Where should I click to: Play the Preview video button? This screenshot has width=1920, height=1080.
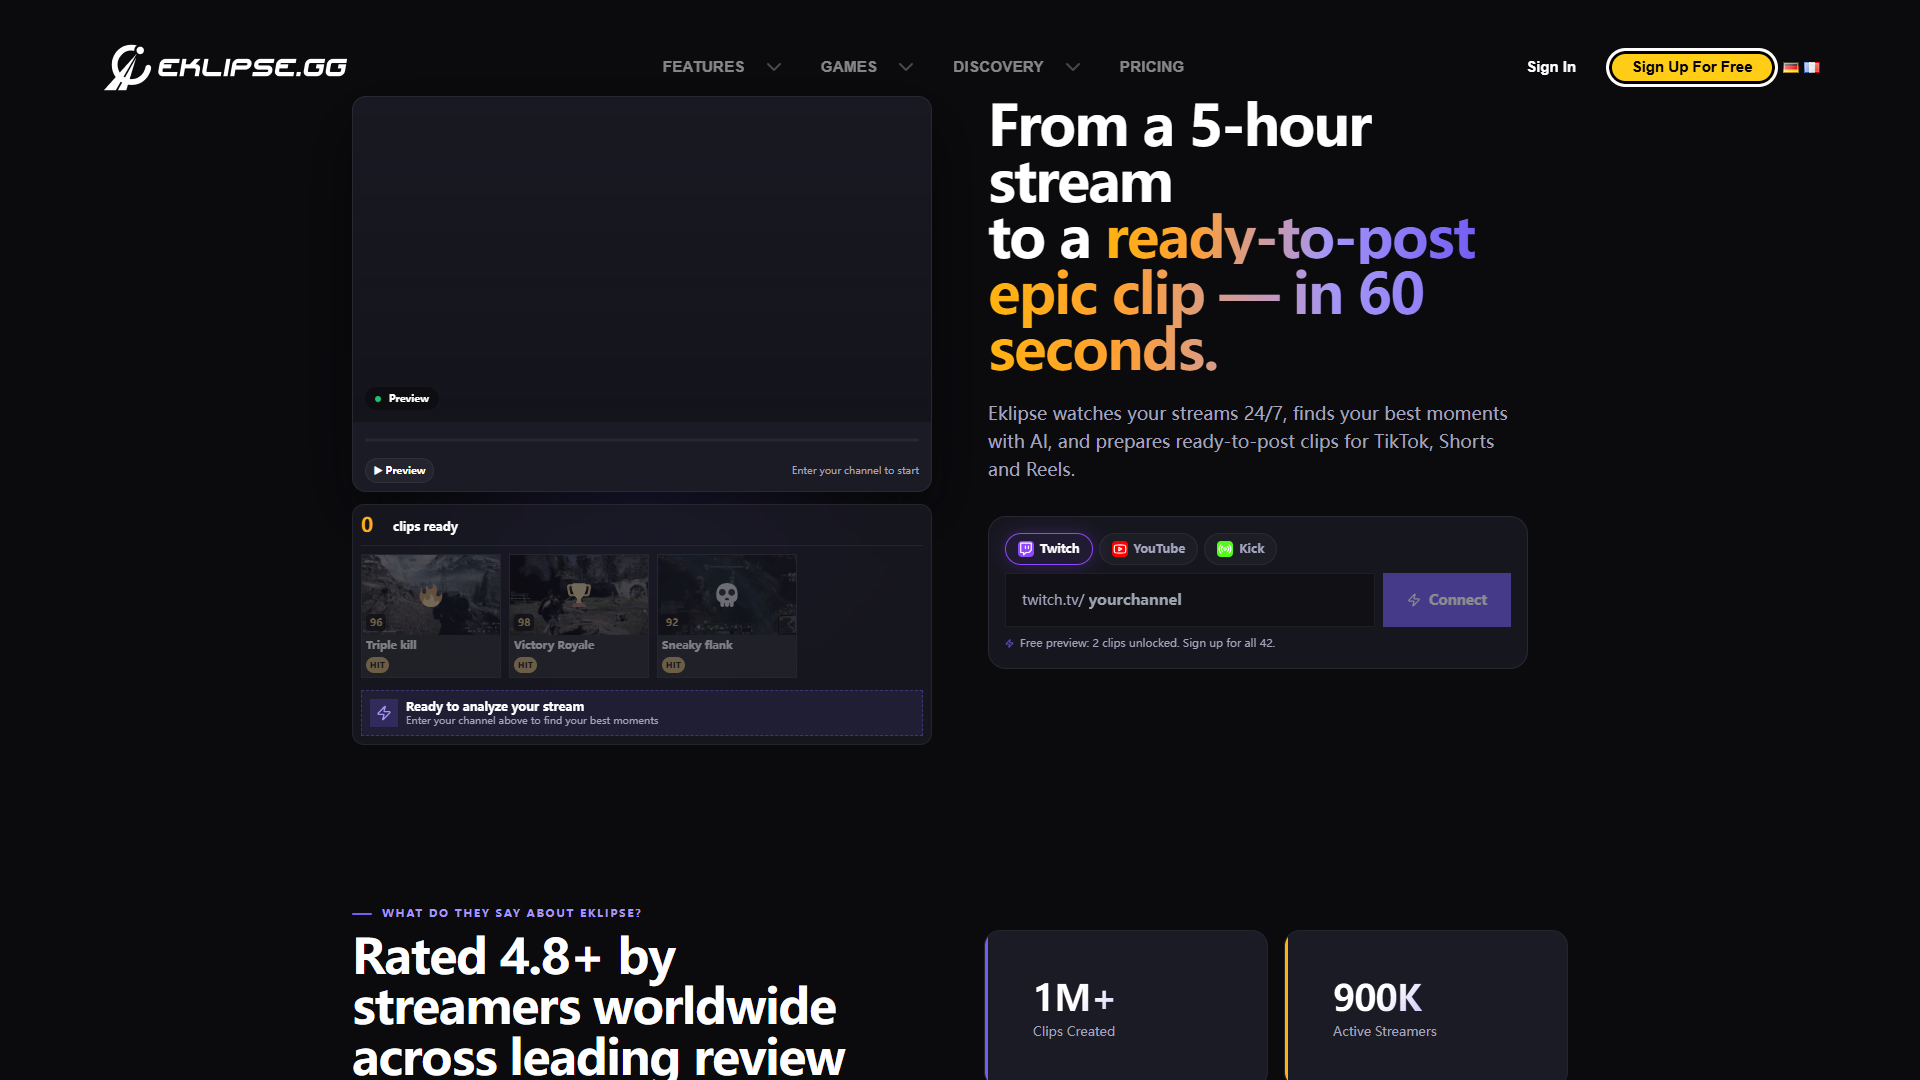[399, 471]
